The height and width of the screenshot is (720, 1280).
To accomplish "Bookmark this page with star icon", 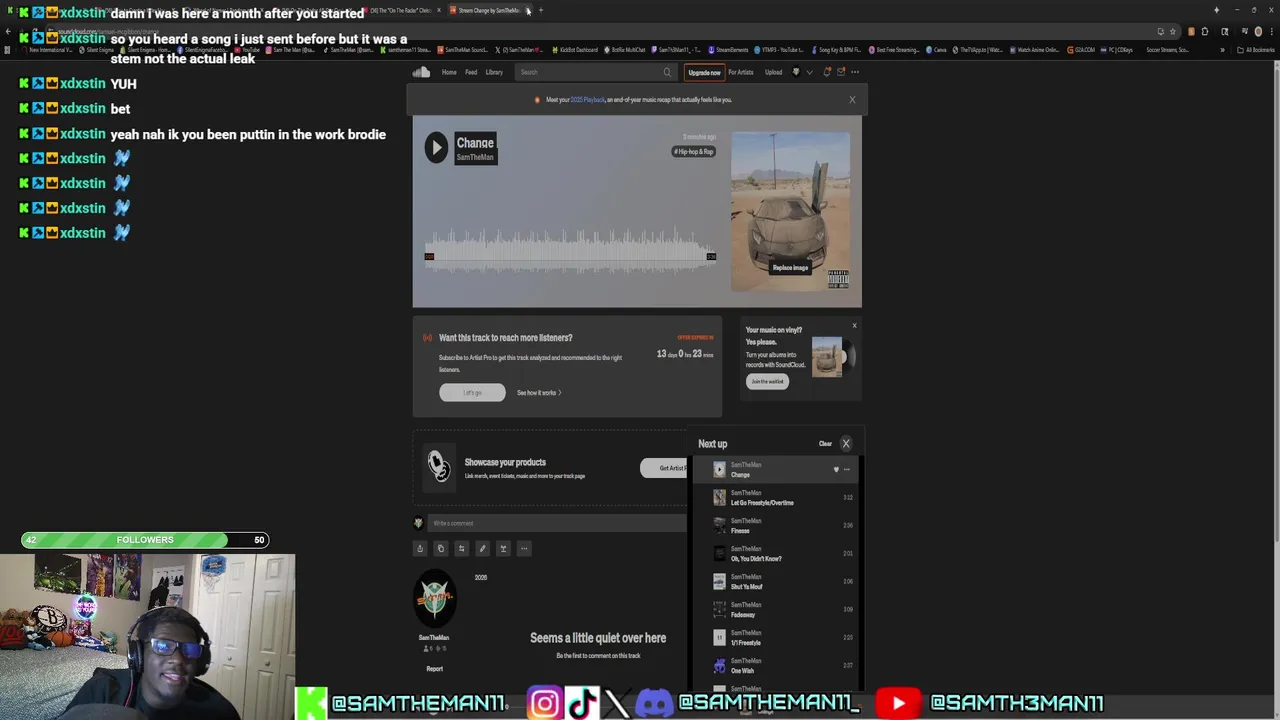I will pos(1173,31).
